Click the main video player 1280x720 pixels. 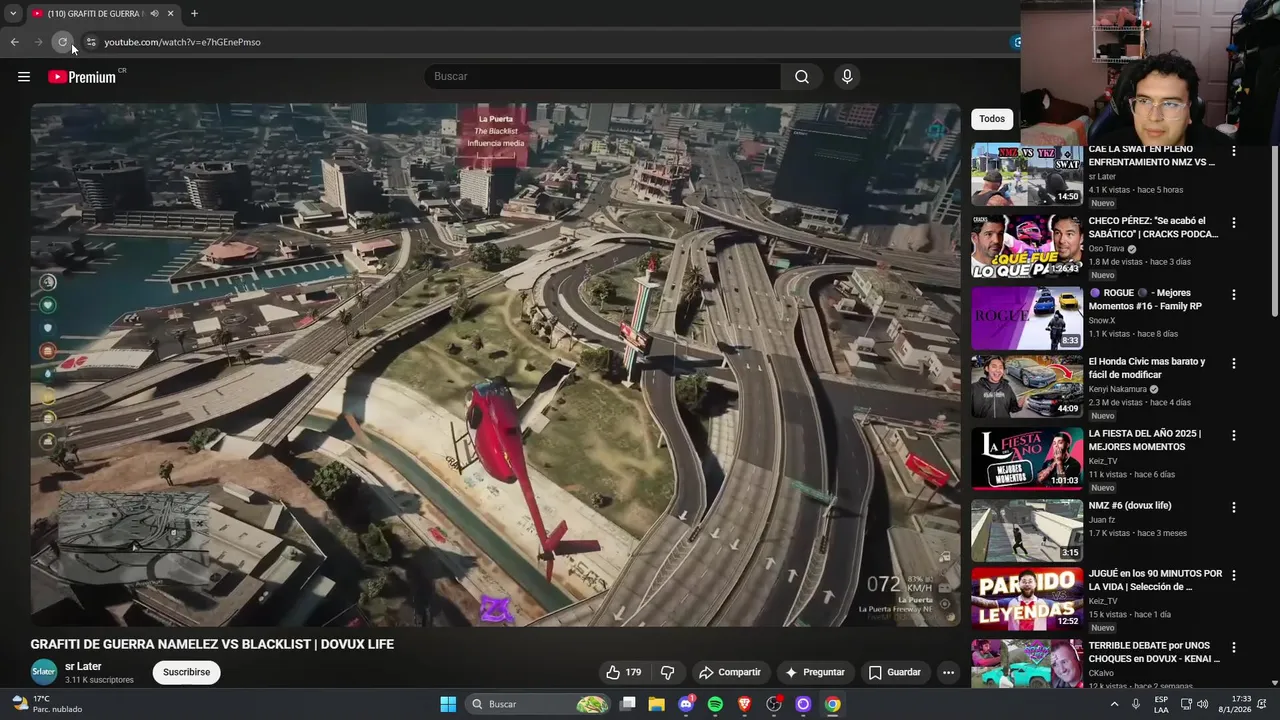pos(495,365)
